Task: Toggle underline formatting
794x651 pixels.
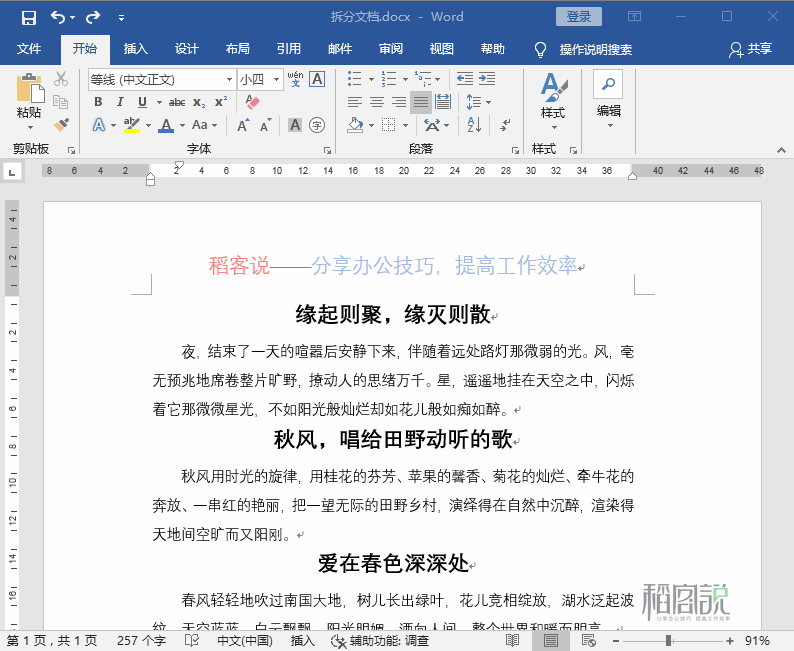Action: [142, 102]
